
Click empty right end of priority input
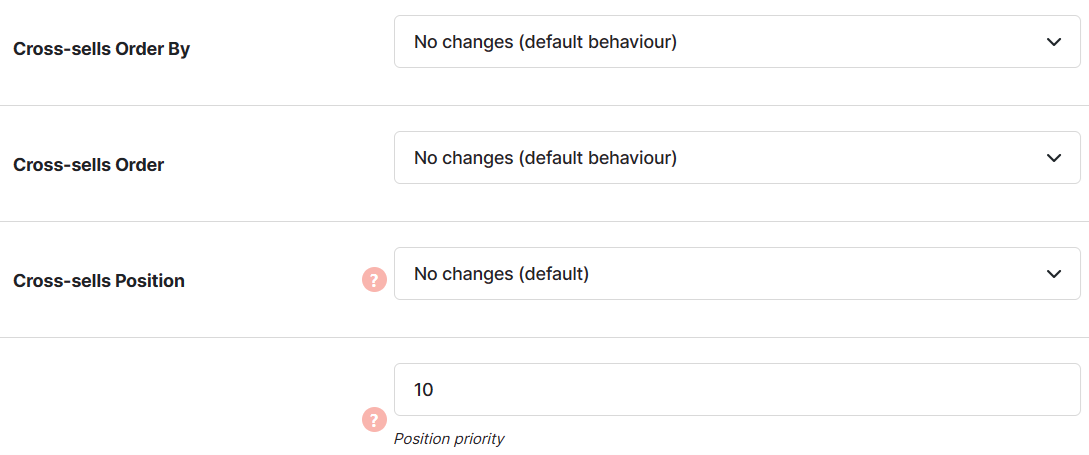pos(972,390)
